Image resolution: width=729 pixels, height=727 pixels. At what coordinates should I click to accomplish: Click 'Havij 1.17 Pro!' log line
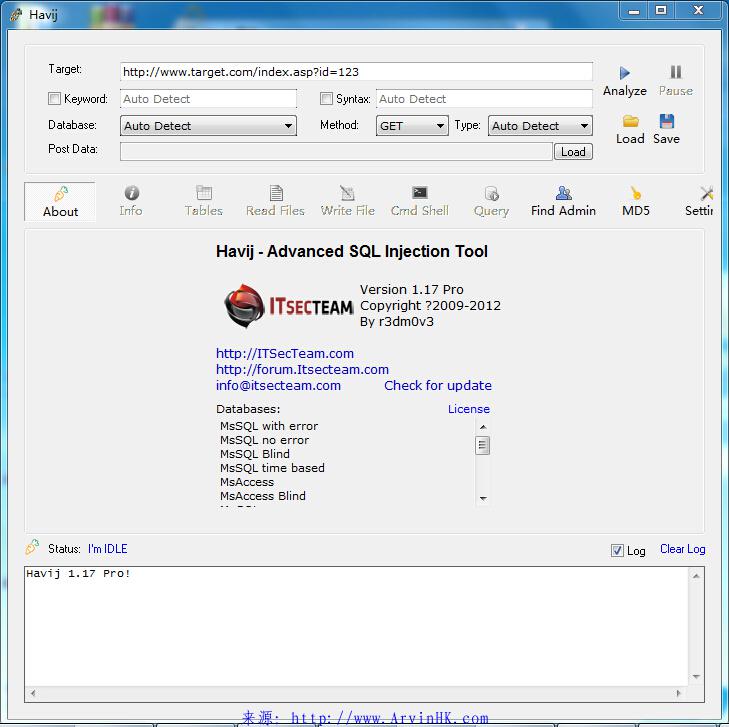pyautogui.click(x=78, y=574)
